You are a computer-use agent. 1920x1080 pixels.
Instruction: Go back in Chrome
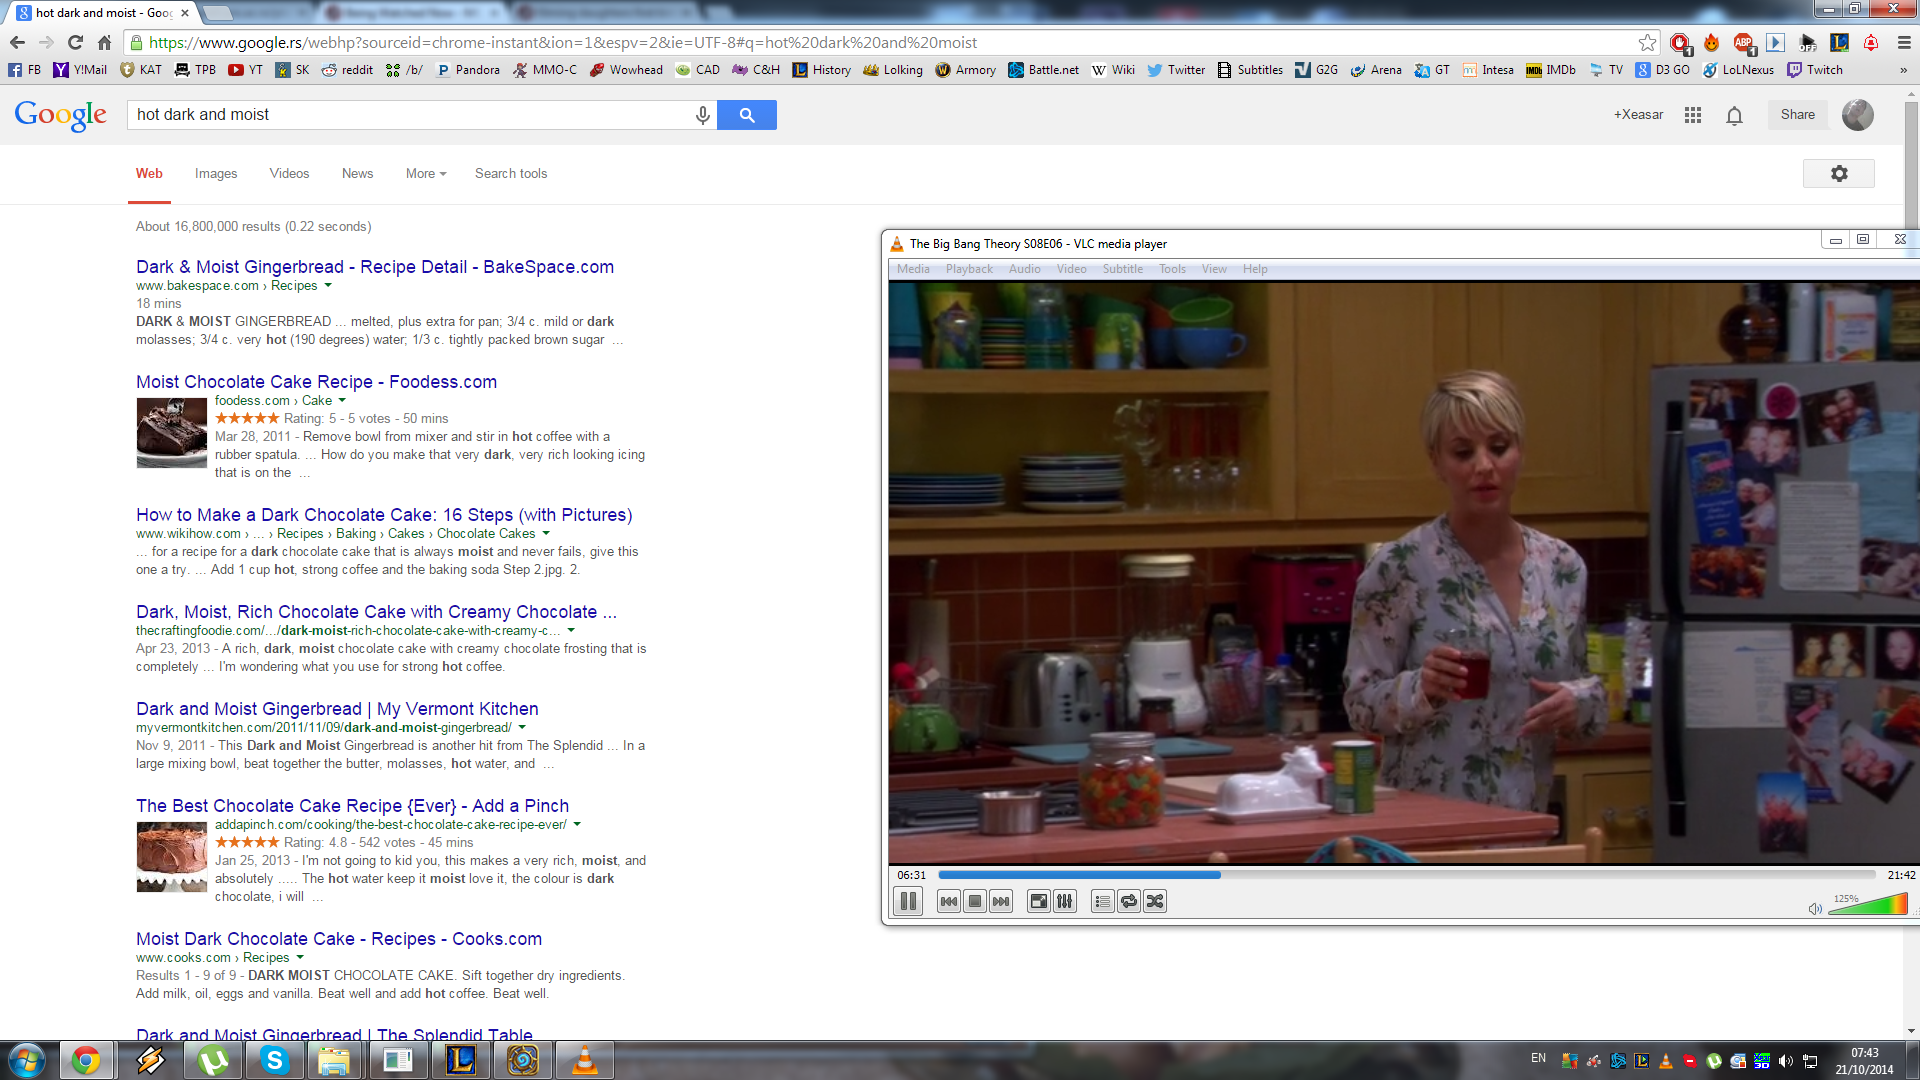(x=17, y=43)
